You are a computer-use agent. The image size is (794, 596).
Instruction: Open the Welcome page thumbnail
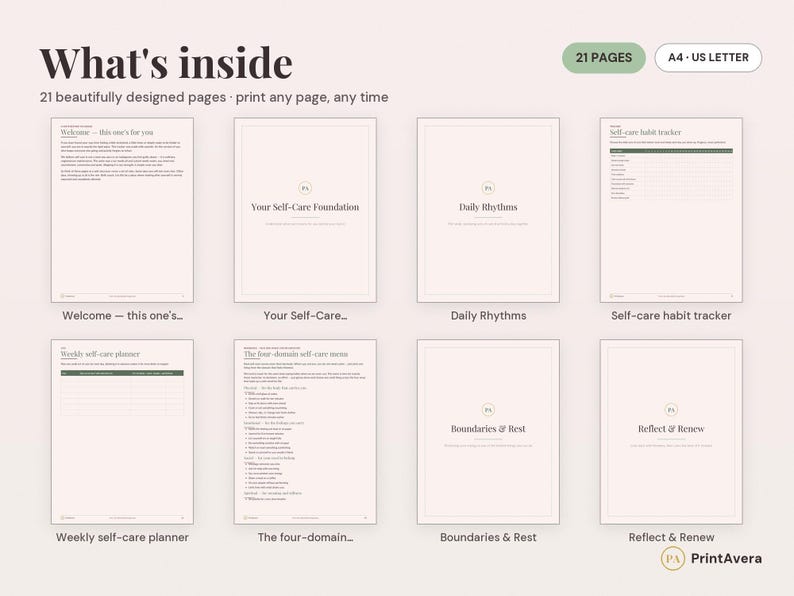click(122, 210)
